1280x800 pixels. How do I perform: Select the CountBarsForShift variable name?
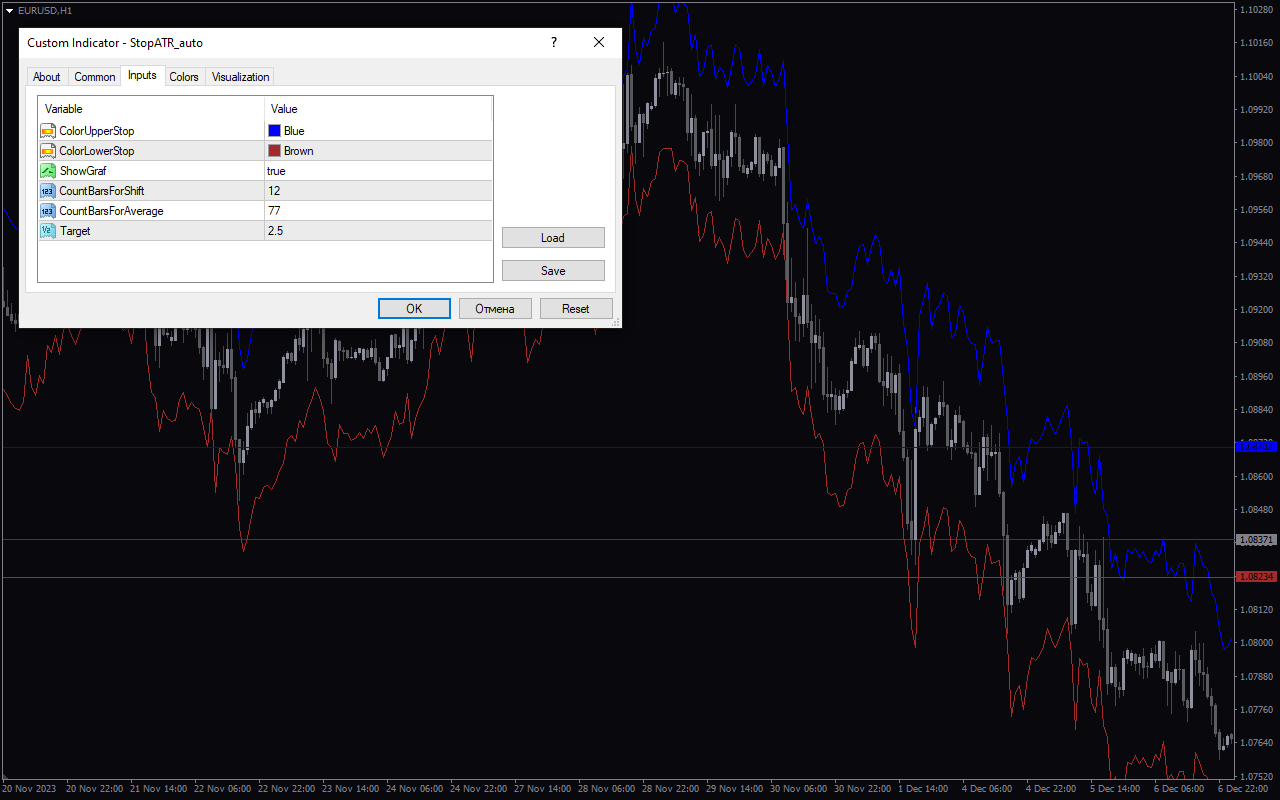tap(102, 191)
